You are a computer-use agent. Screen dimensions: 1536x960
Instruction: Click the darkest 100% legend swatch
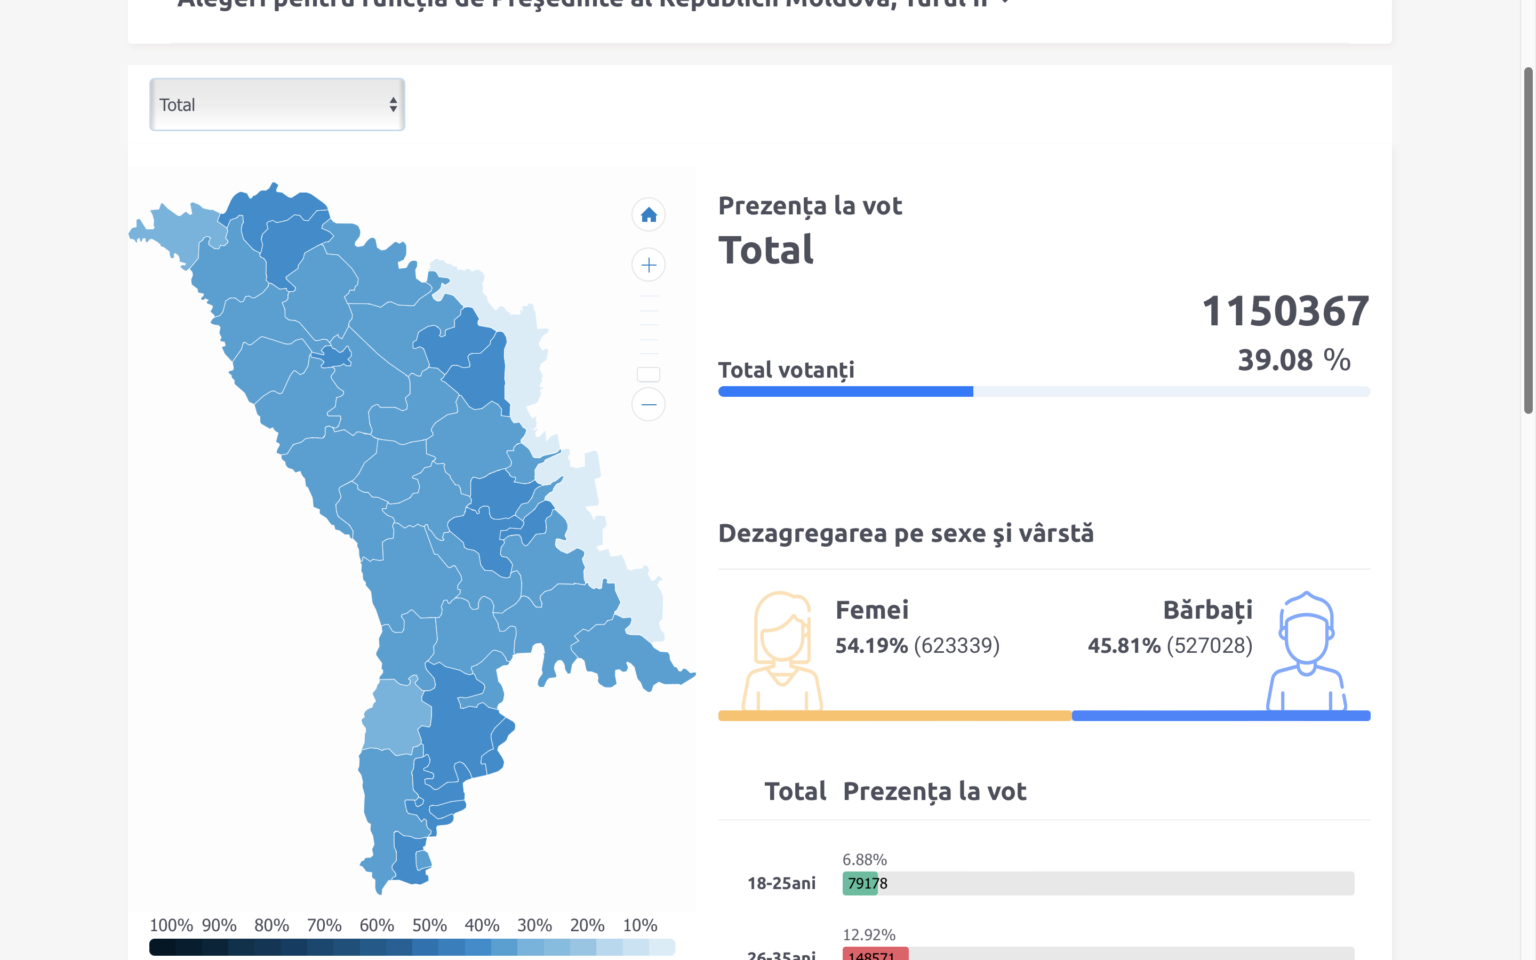click(162, 947)
